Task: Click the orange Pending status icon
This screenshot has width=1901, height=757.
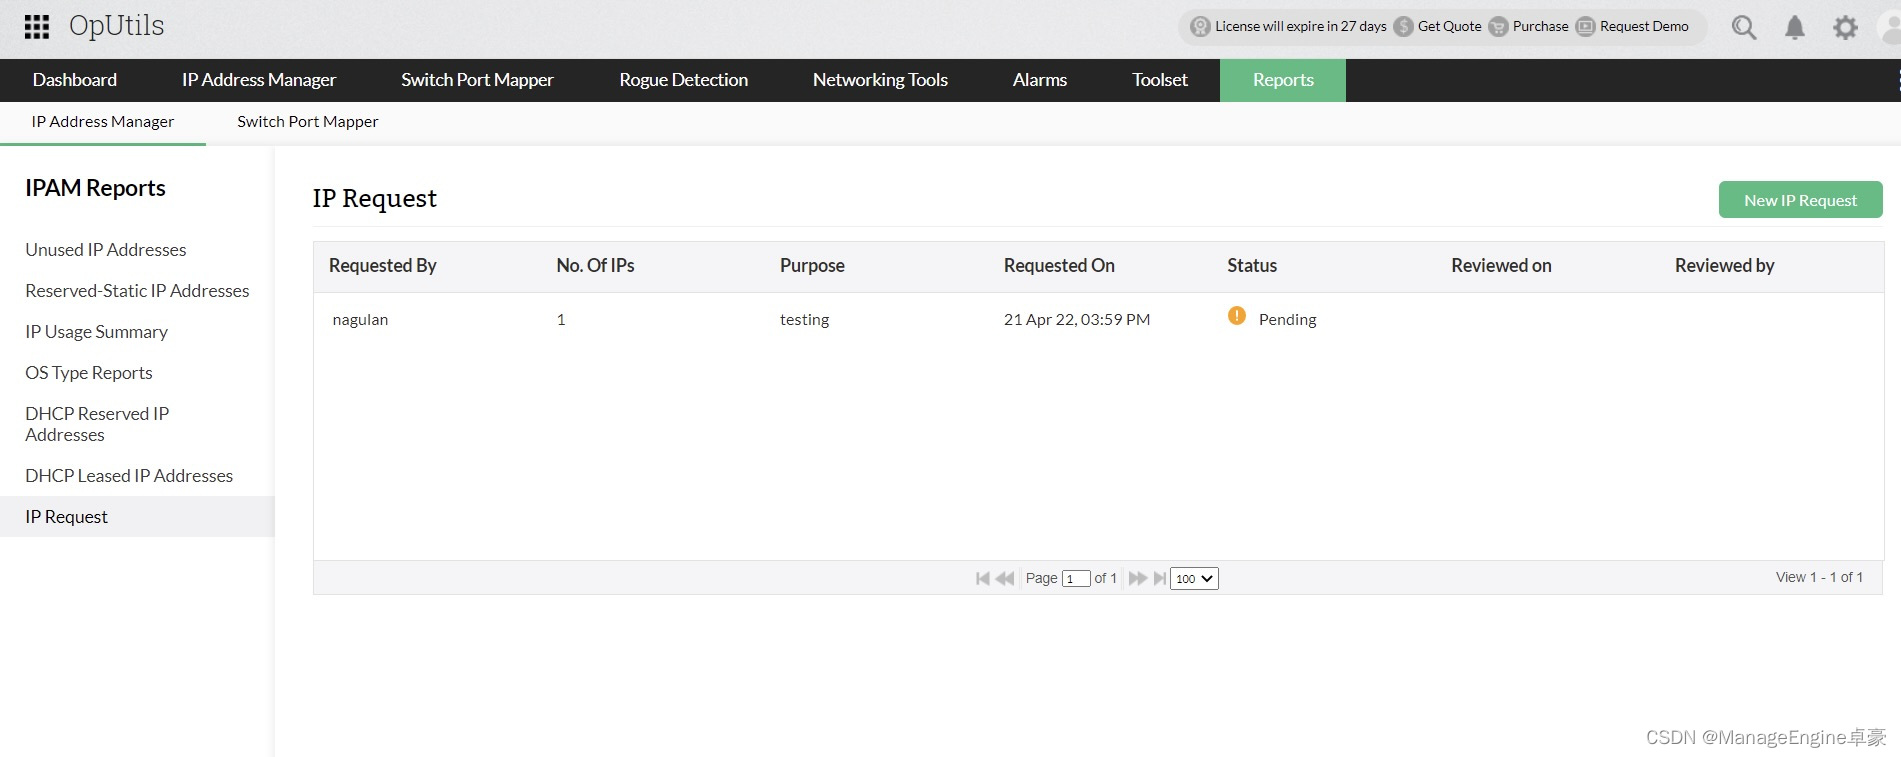Action: pyautogui.click(x=1237, y=316)
